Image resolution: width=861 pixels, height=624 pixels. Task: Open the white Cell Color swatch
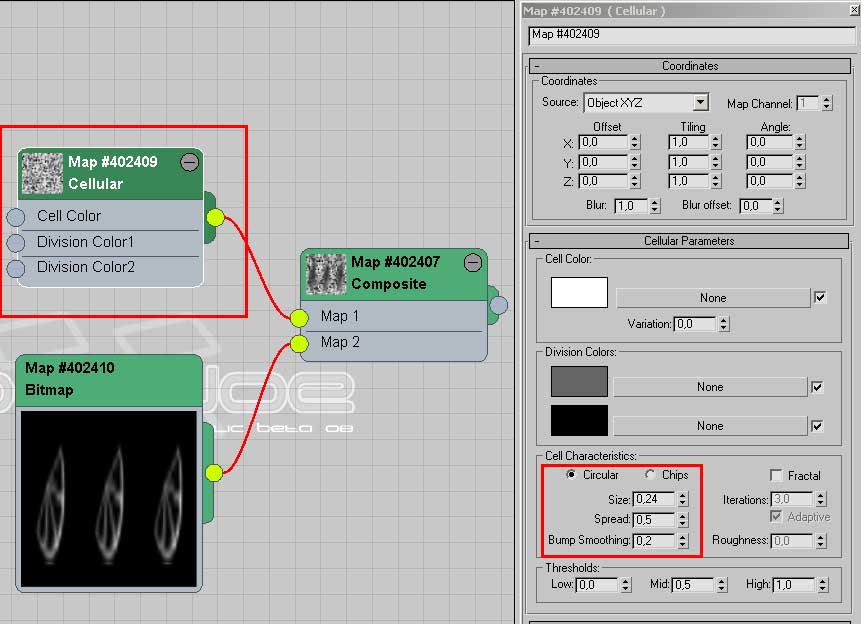coord(579,293)
